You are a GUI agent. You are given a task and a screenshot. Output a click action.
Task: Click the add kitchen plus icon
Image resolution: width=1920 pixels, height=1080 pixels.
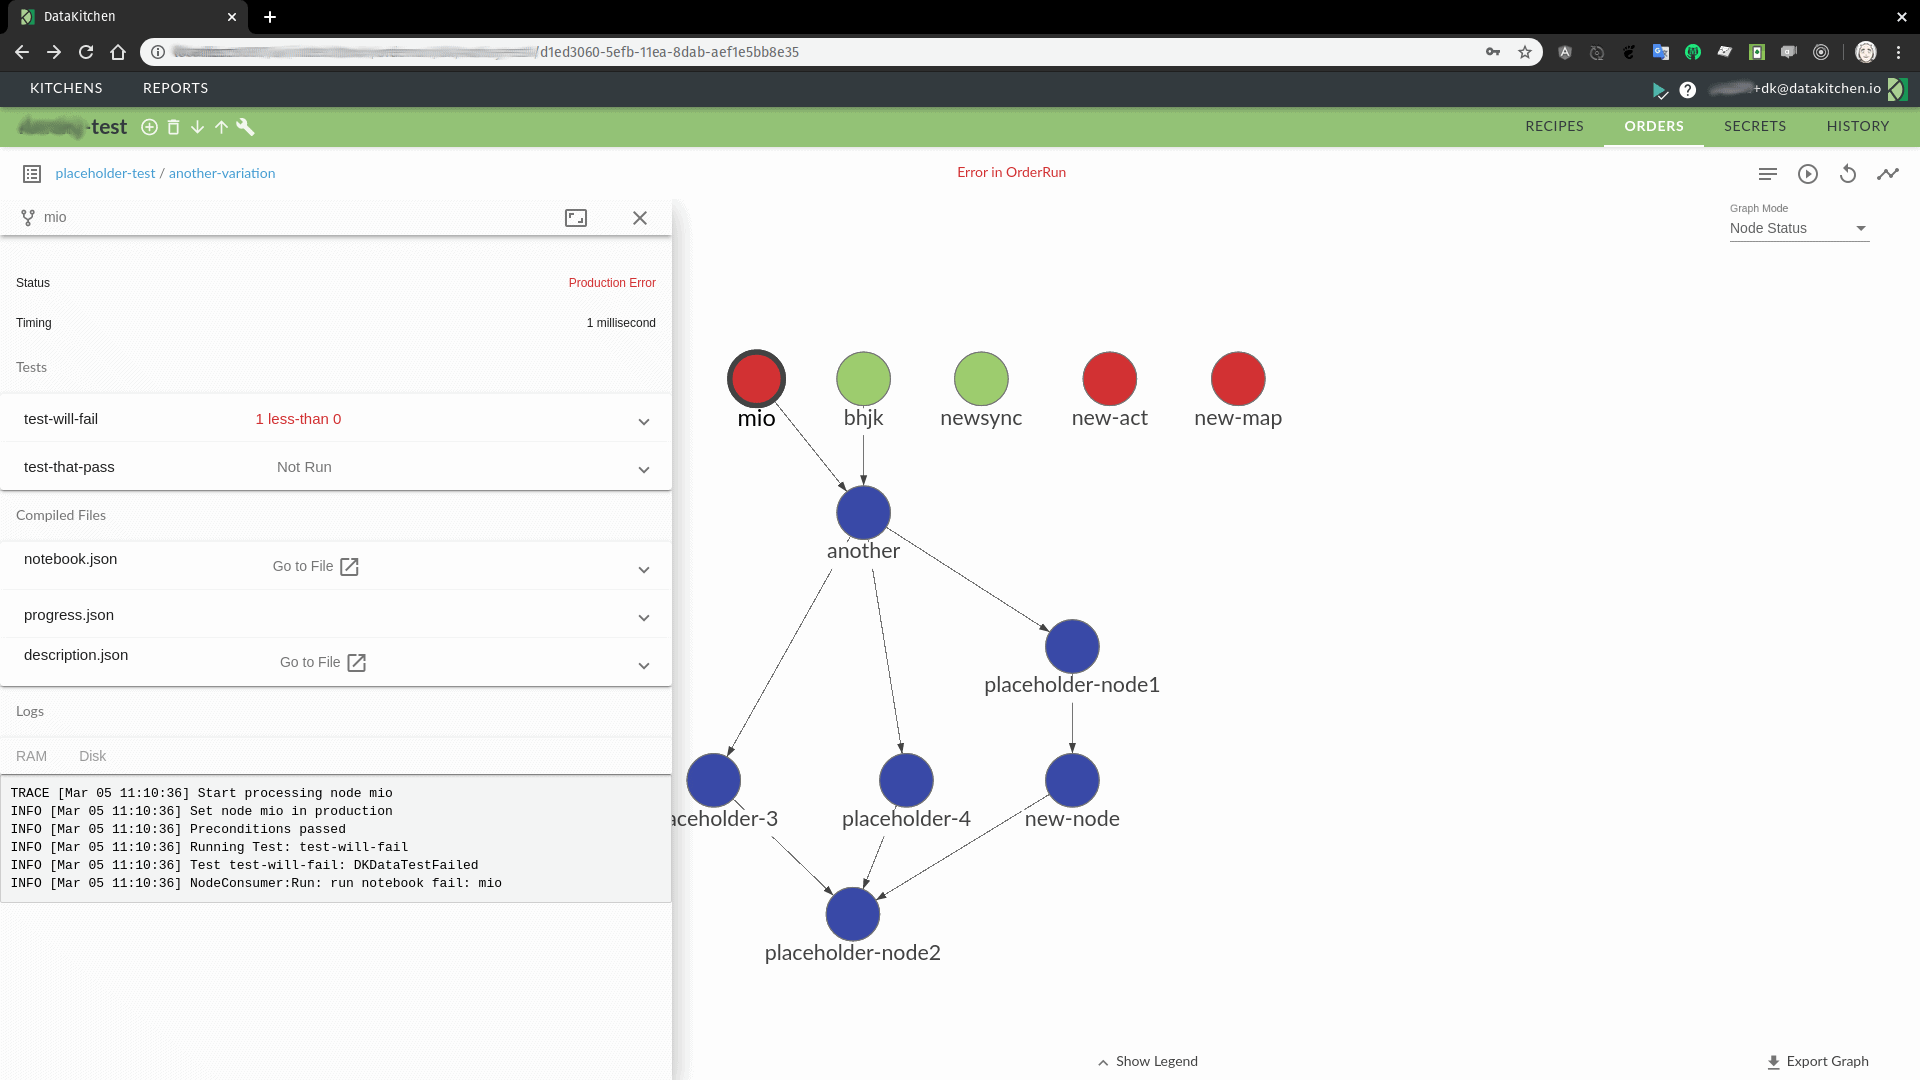(x=149, y=127)
